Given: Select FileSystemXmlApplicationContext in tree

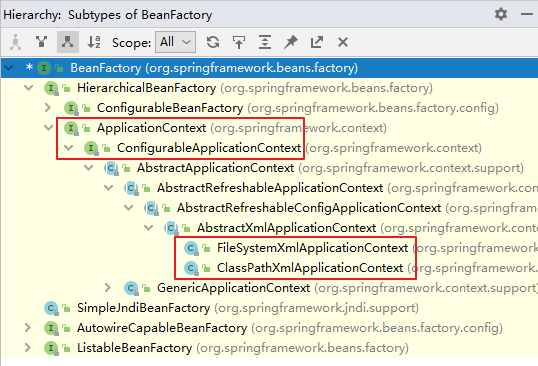Looking at the screenshot, I should (x=312, y=248).
